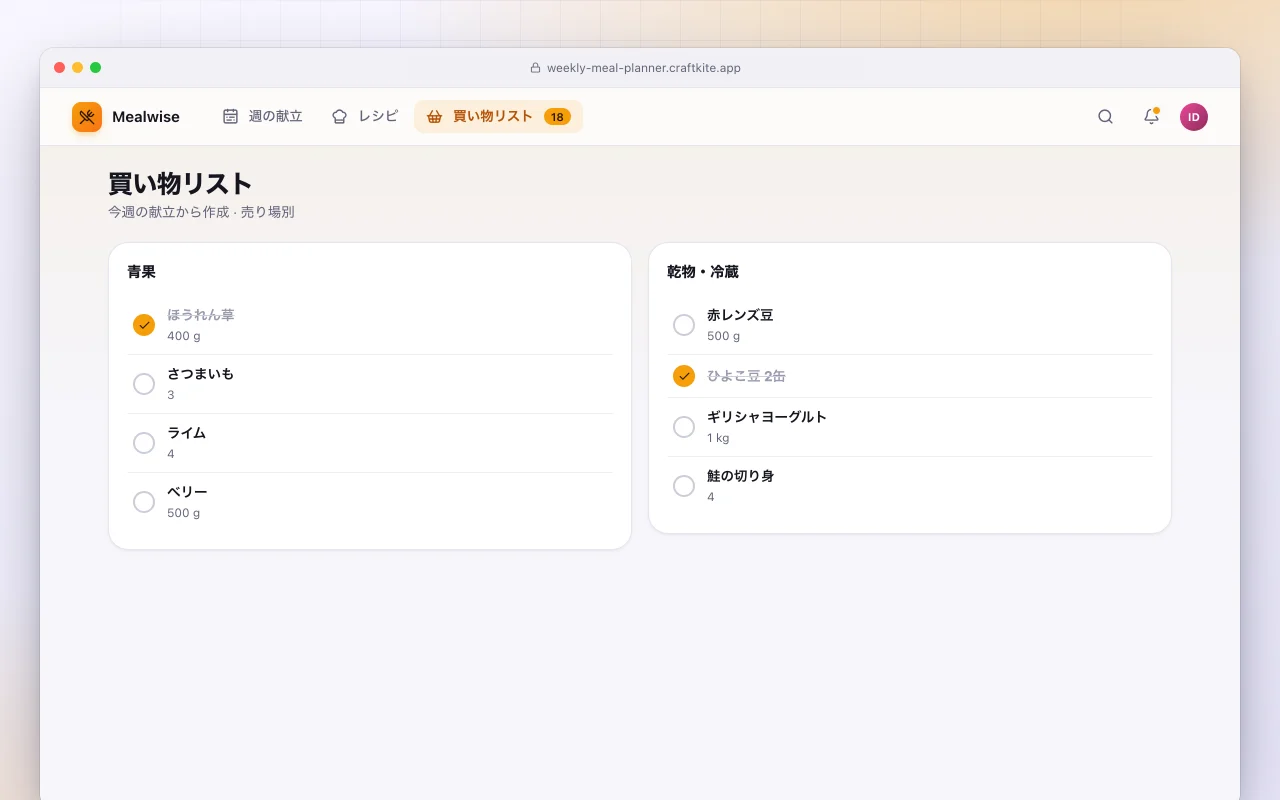
Task: Uncheck the ひよこ豆 2缶 item
Action: click(x=684, y=376)
